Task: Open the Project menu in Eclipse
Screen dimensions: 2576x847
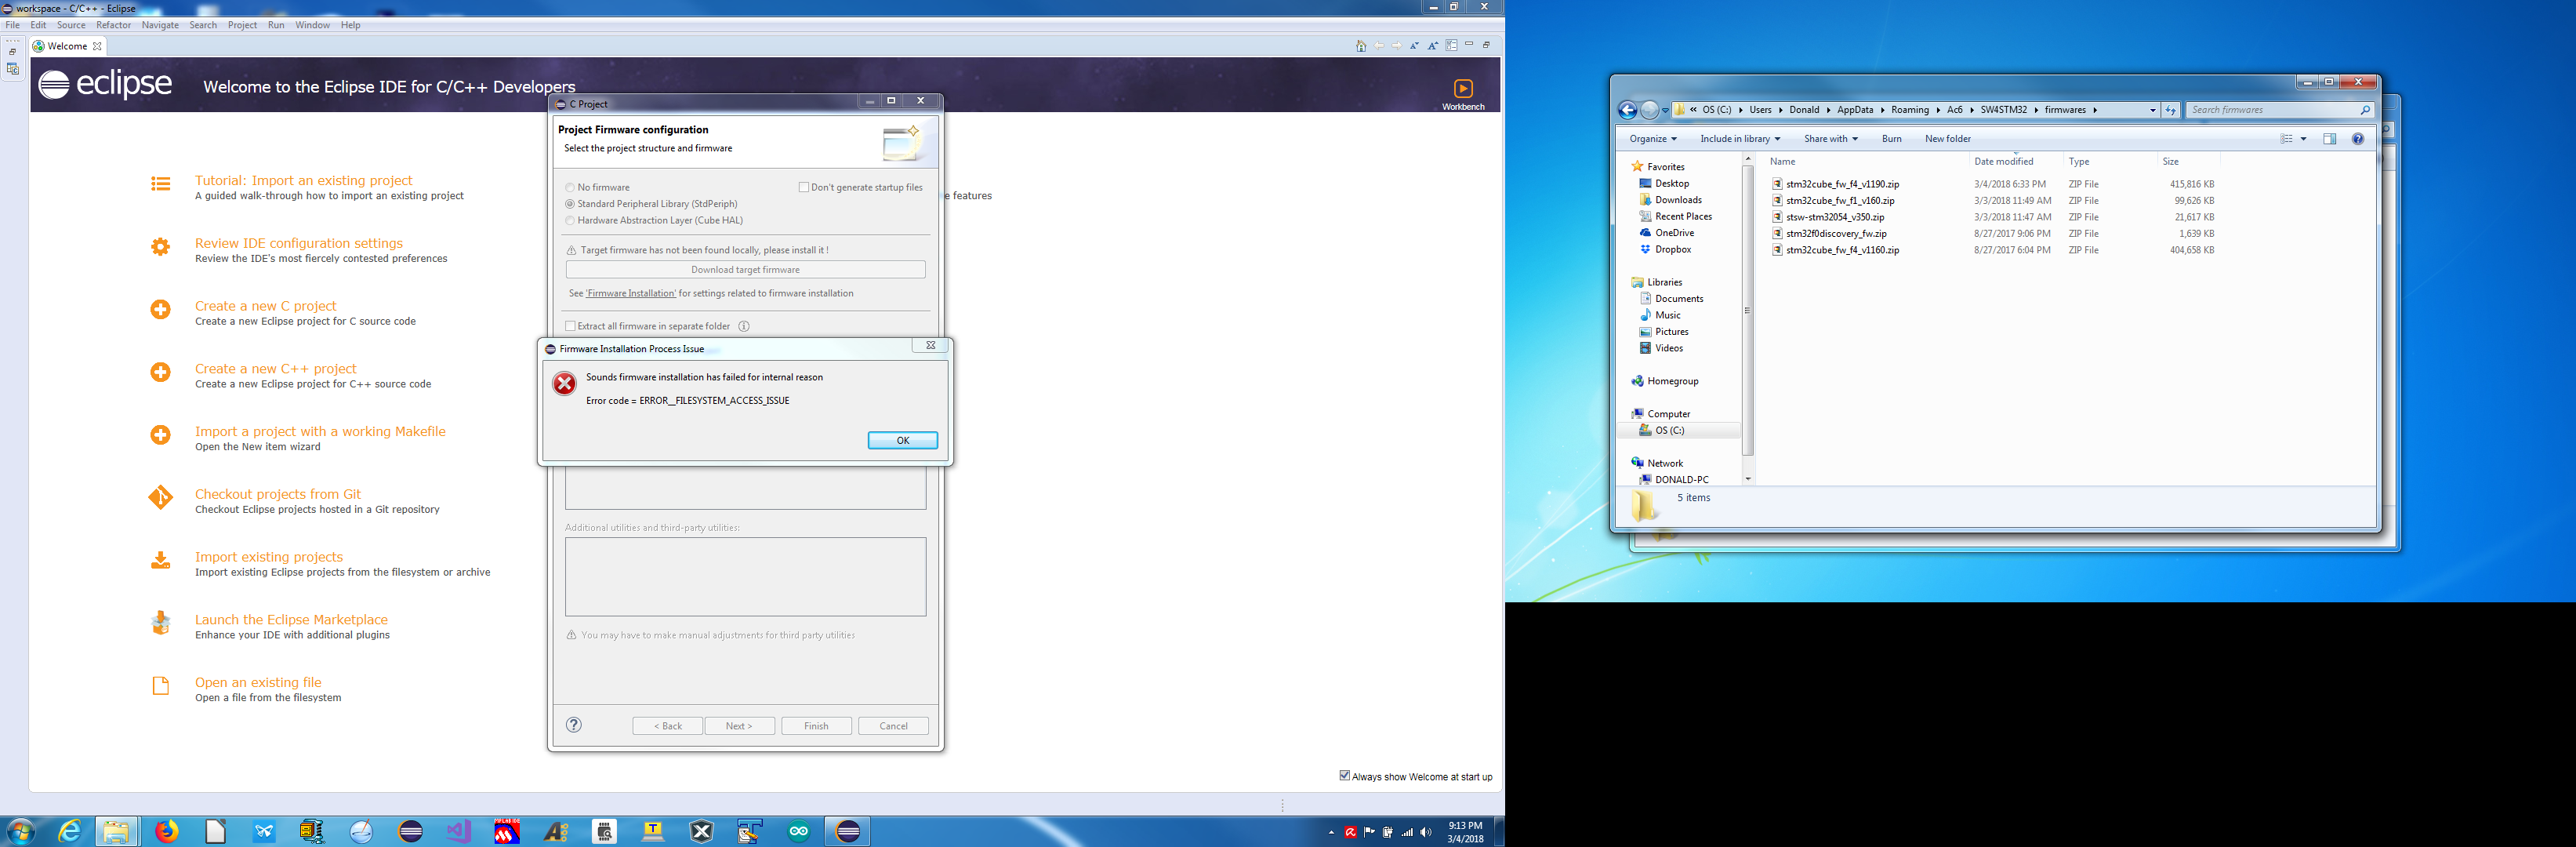Action: [x=242, y=25]
